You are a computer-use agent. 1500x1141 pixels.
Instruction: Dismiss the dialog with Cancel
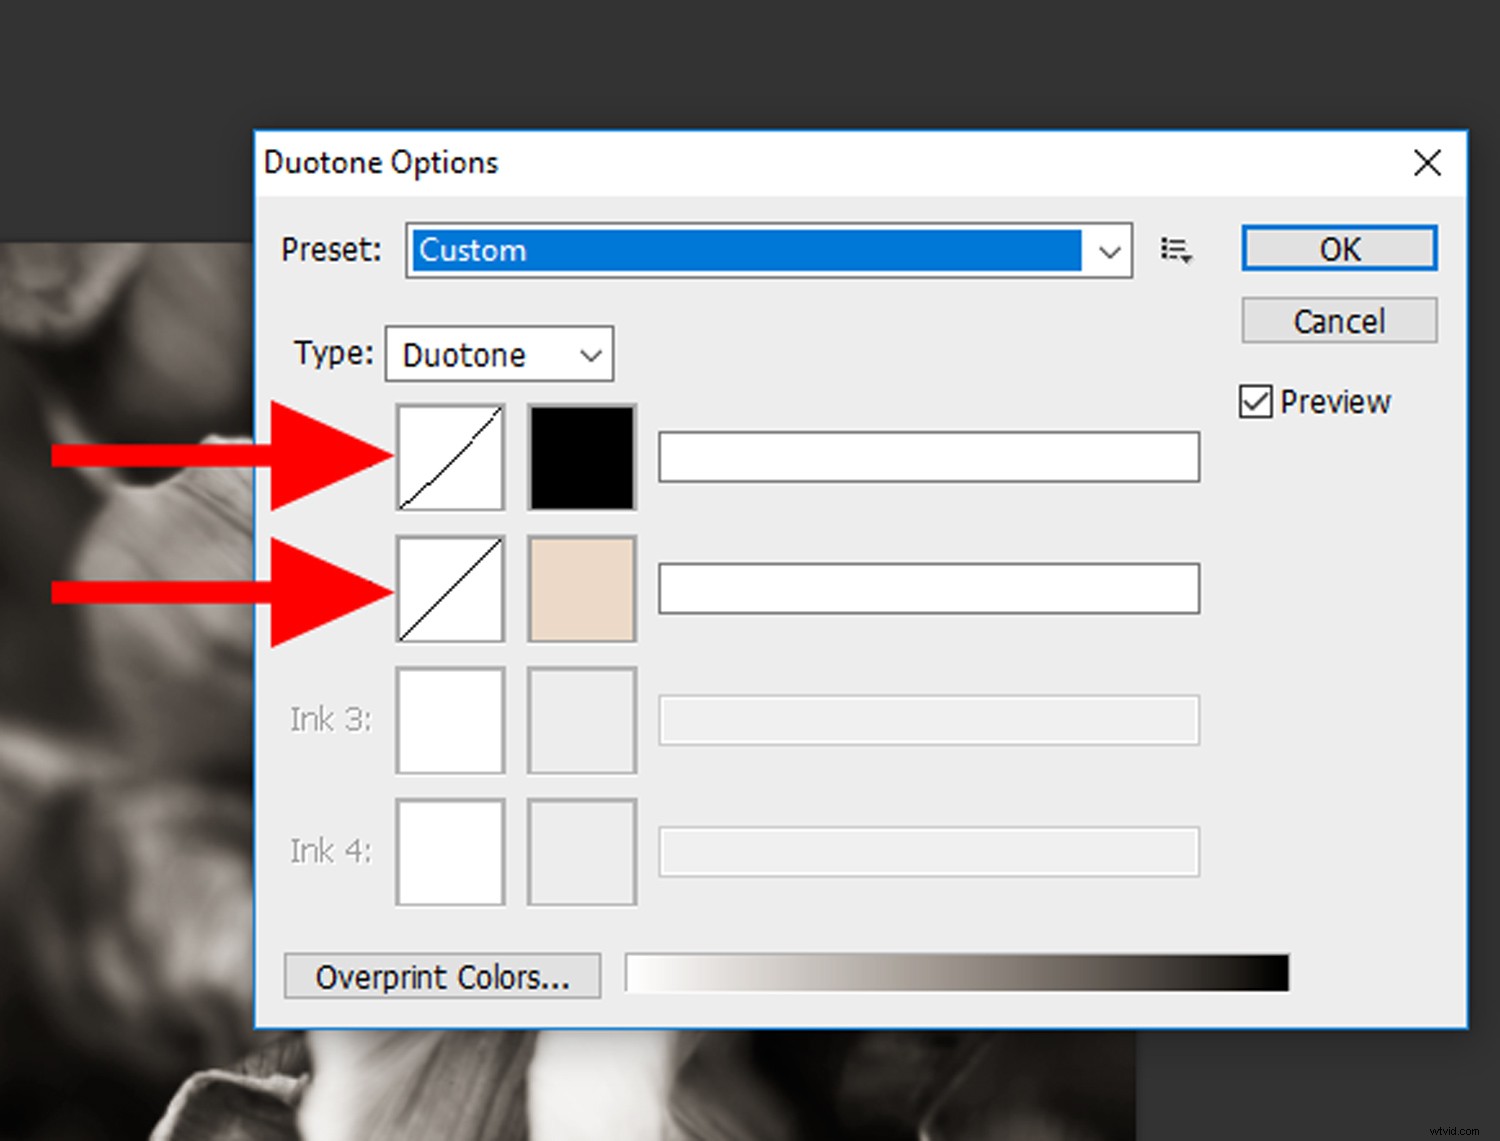1339,320
